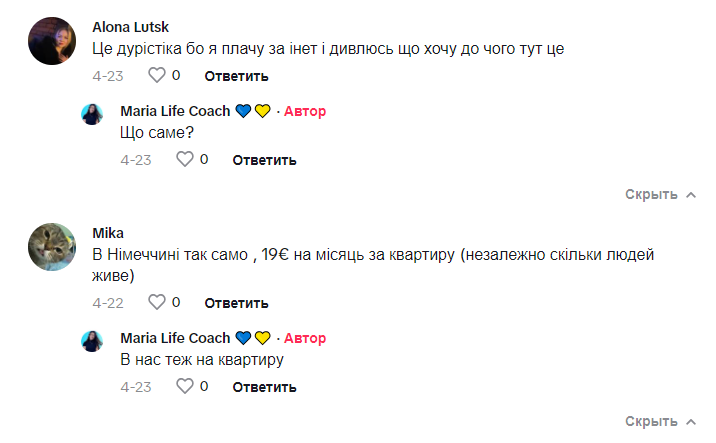Reply to Alona Lutsk's comment
716x443 pixels.
237,76
